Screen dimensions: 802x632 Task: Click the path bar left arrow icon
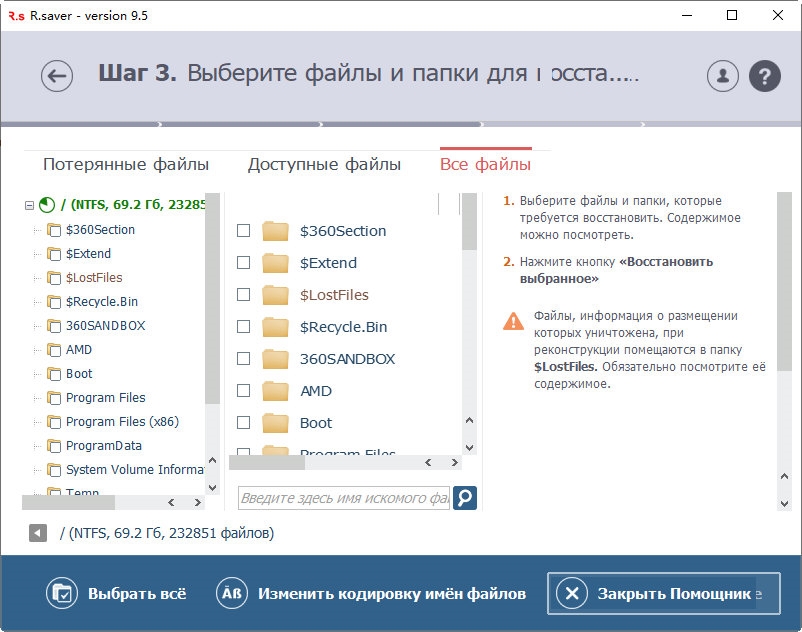[x=38, y=533]
